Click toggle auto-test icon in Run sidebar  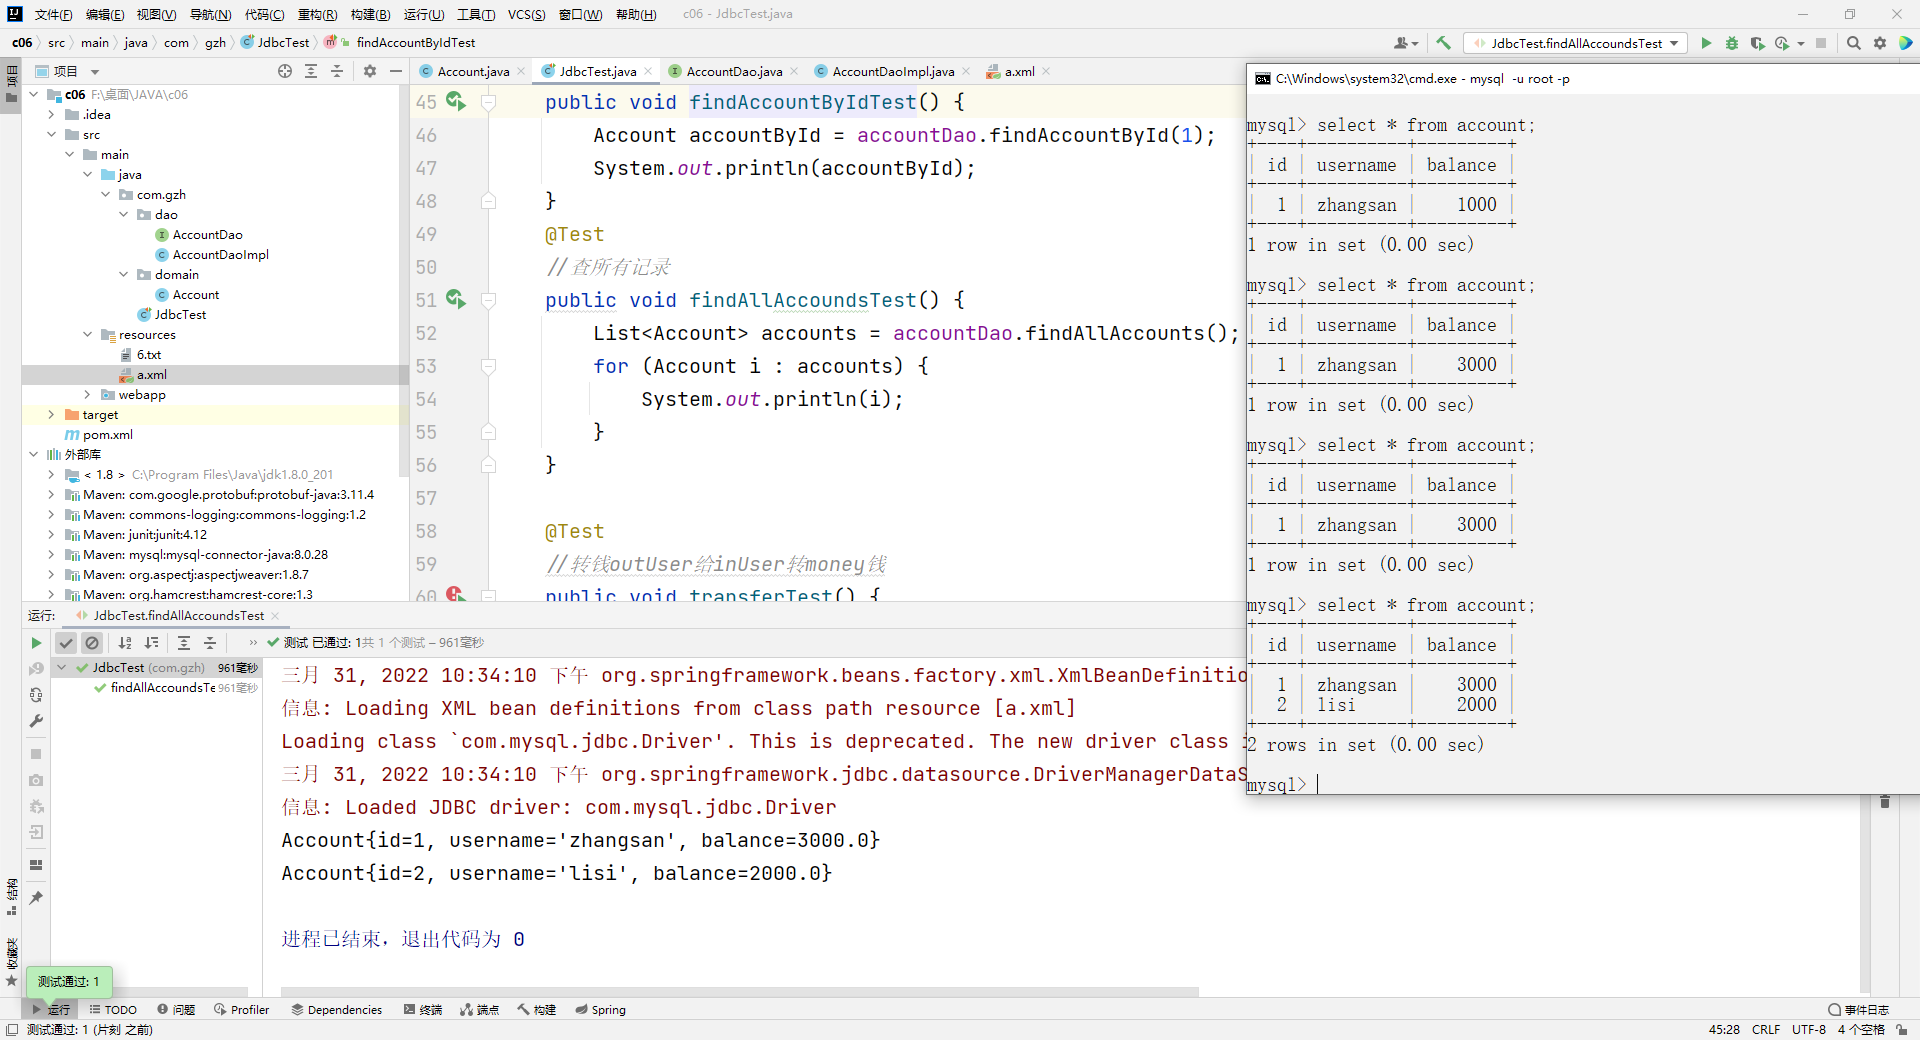coord(36,695)
